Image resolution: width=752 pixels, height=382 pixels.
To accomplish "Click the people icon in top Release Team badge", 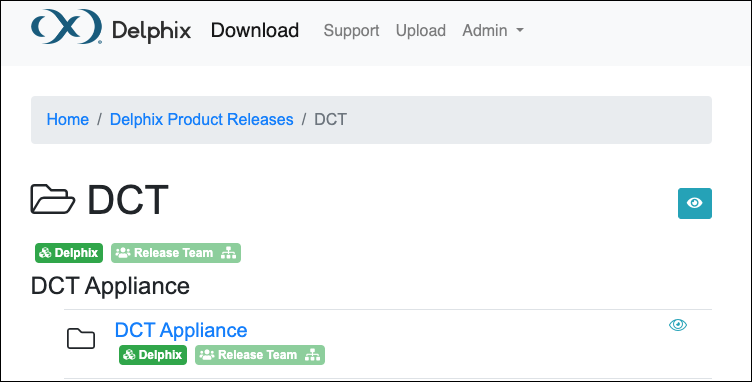I will click(123, 253).
